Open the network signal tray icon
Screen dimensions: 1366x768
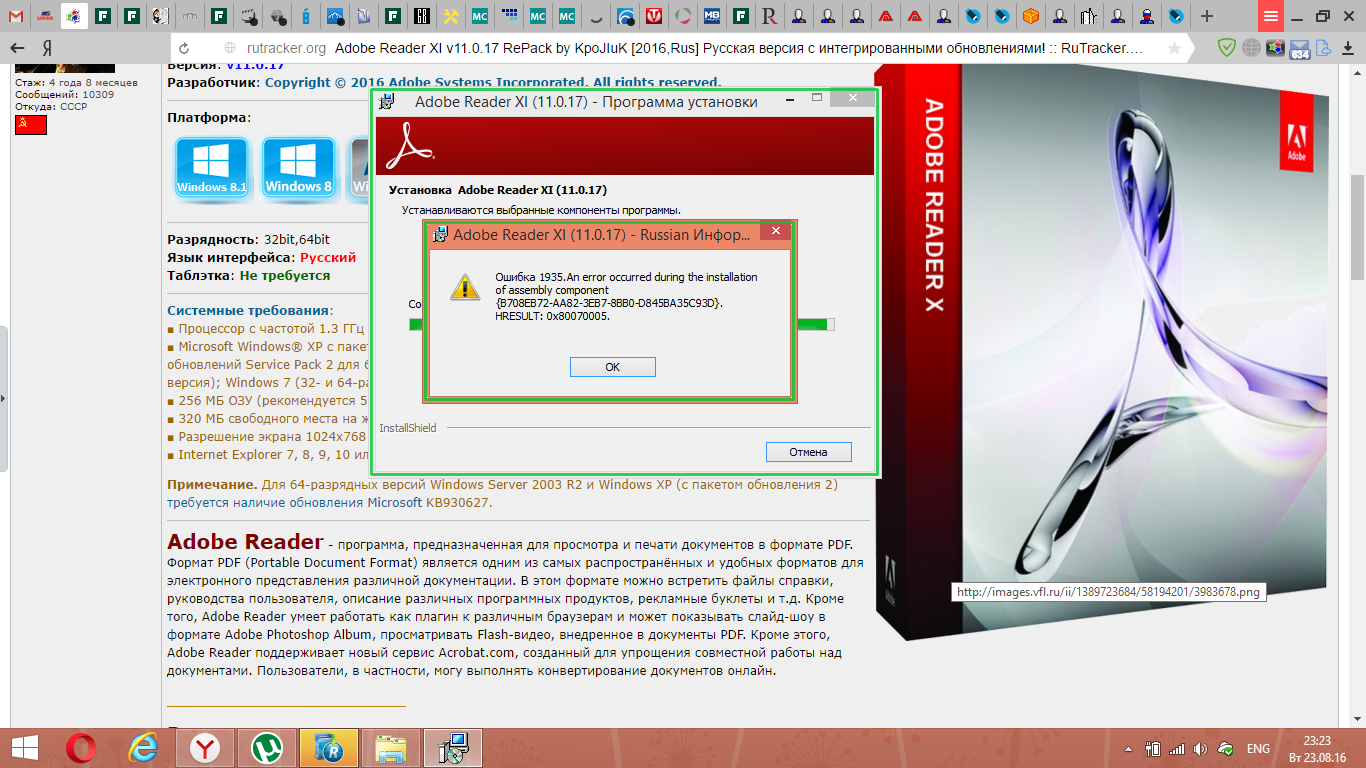1176,748
